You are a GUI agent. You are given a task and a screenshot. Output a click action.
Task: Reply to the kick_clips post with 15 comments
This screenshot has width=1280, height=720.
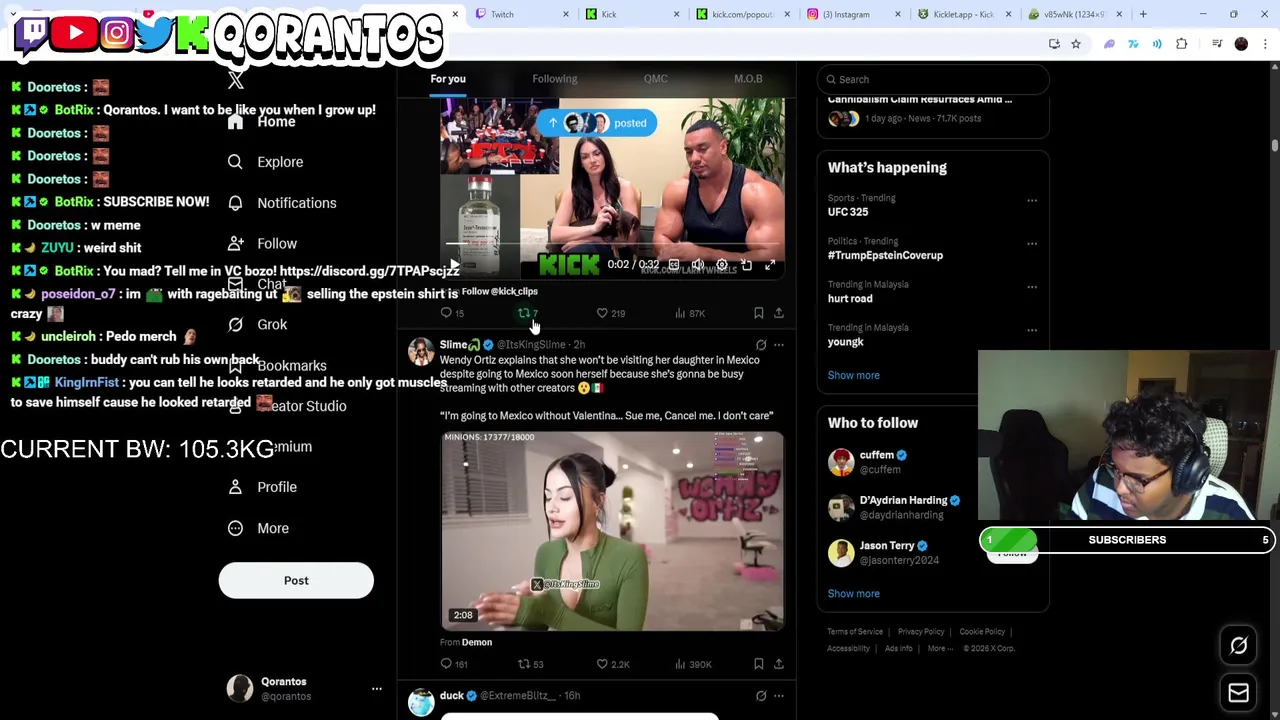tap(452, 313)
